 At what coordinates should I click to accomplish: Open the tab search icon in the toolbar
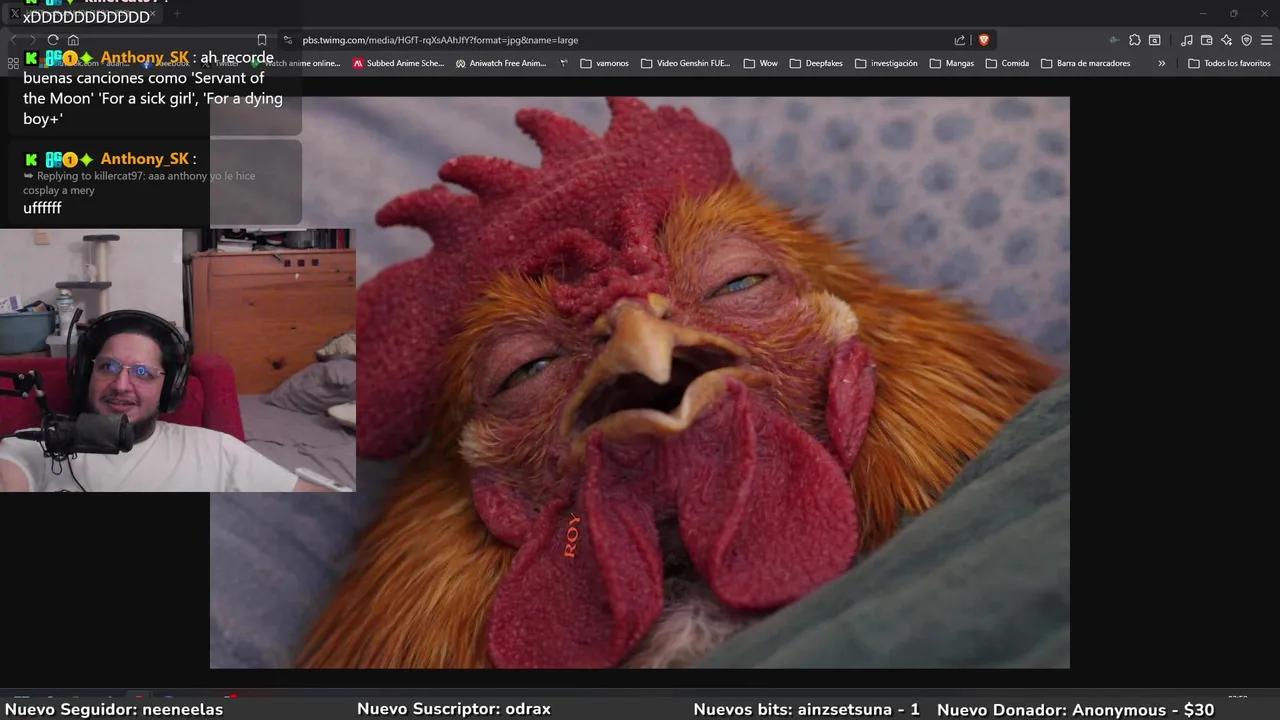1155,40
